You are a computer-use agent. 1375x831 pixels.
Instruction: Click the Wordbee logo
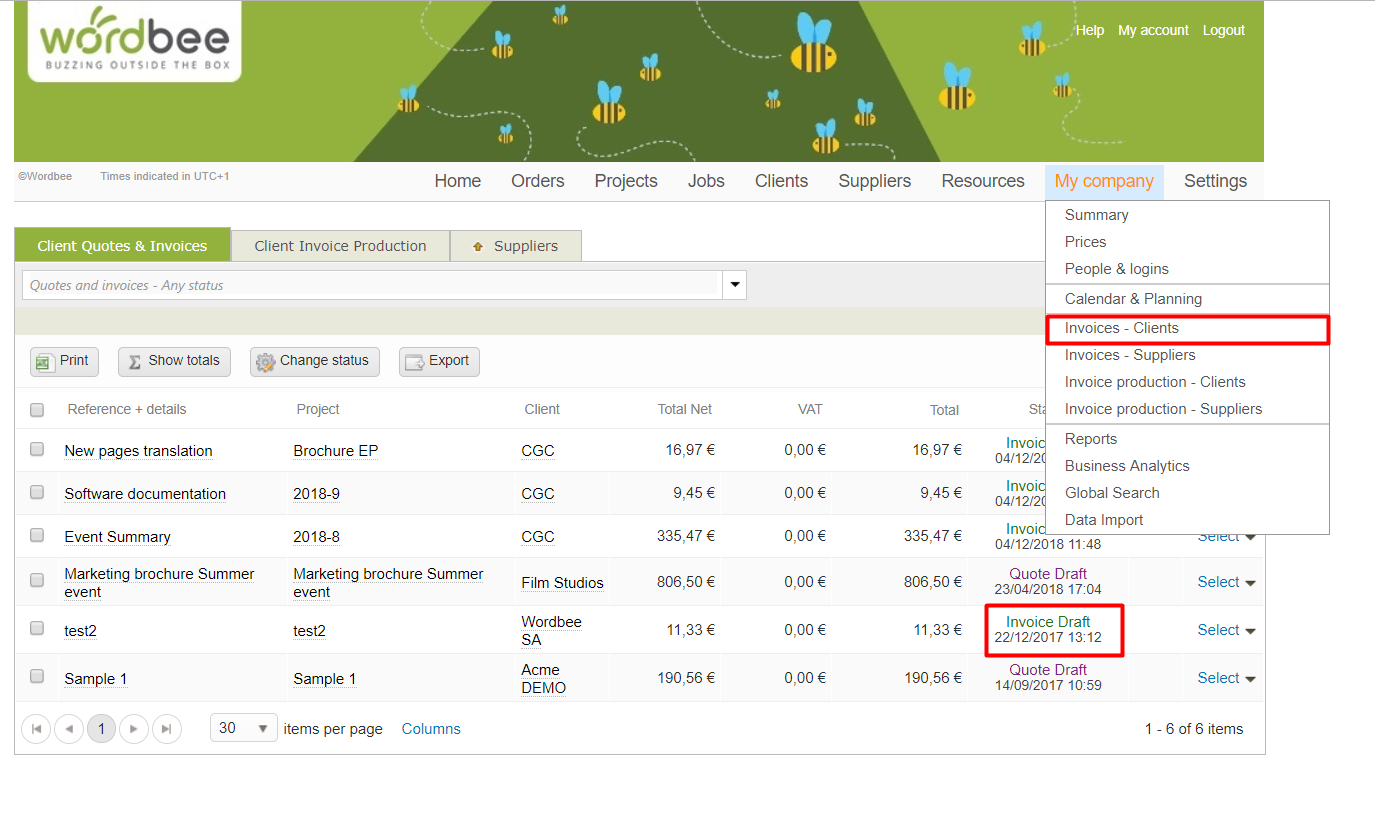coord(135,42)
